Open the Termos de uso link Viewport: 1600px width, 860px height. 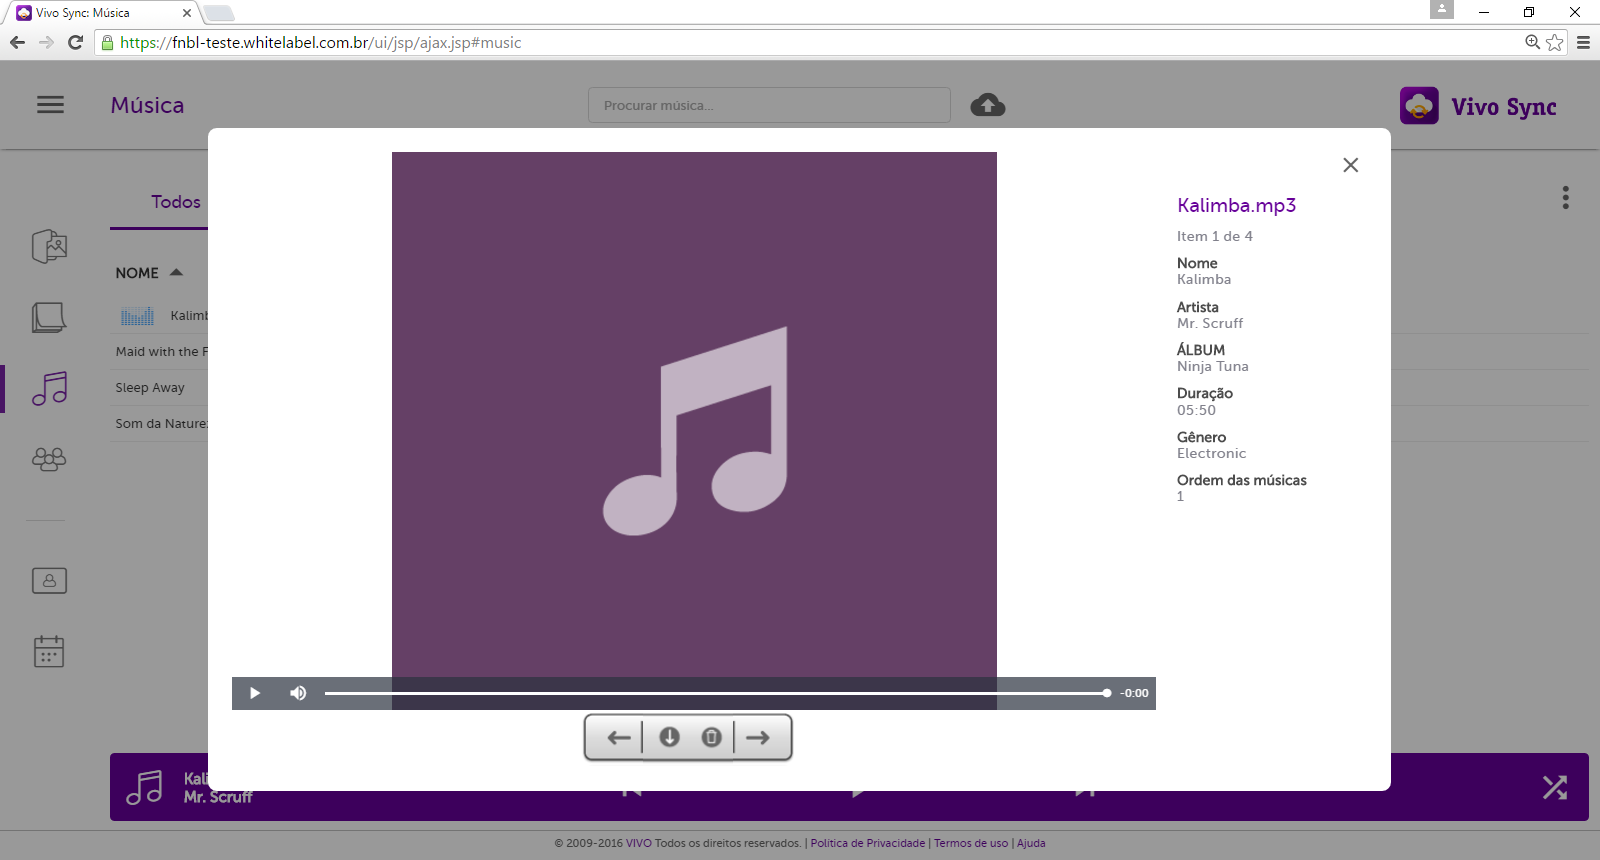click(x=971, y=843)
